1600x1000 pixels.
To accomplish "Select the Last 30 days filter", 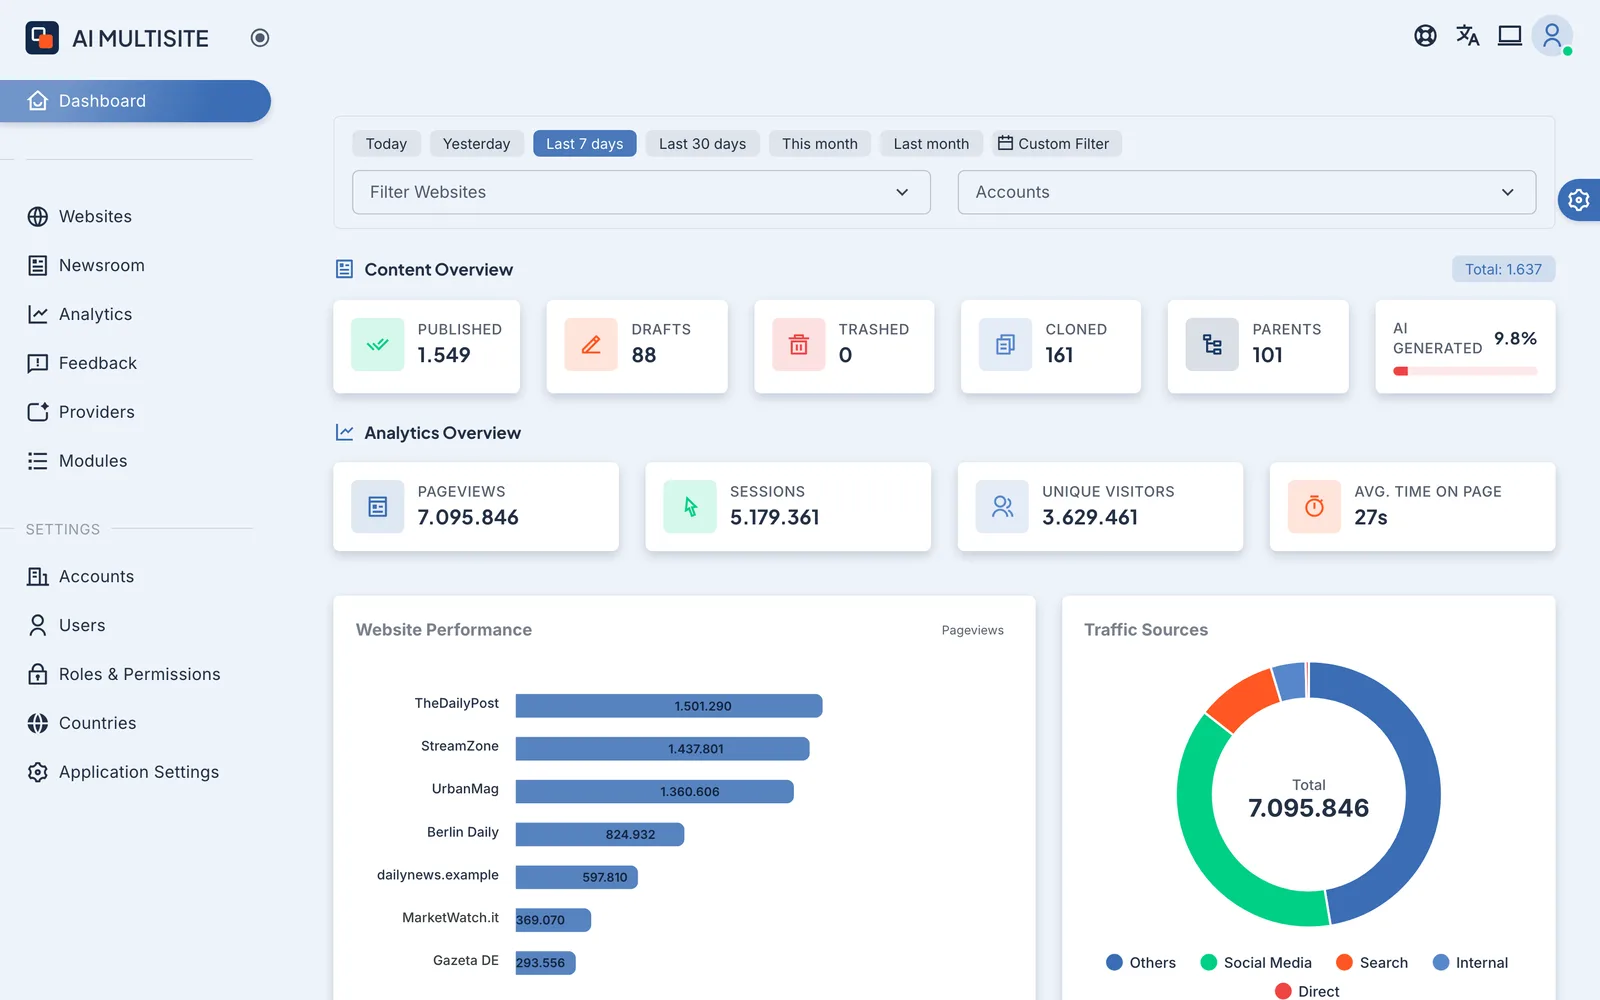I will tap(702, 144).
